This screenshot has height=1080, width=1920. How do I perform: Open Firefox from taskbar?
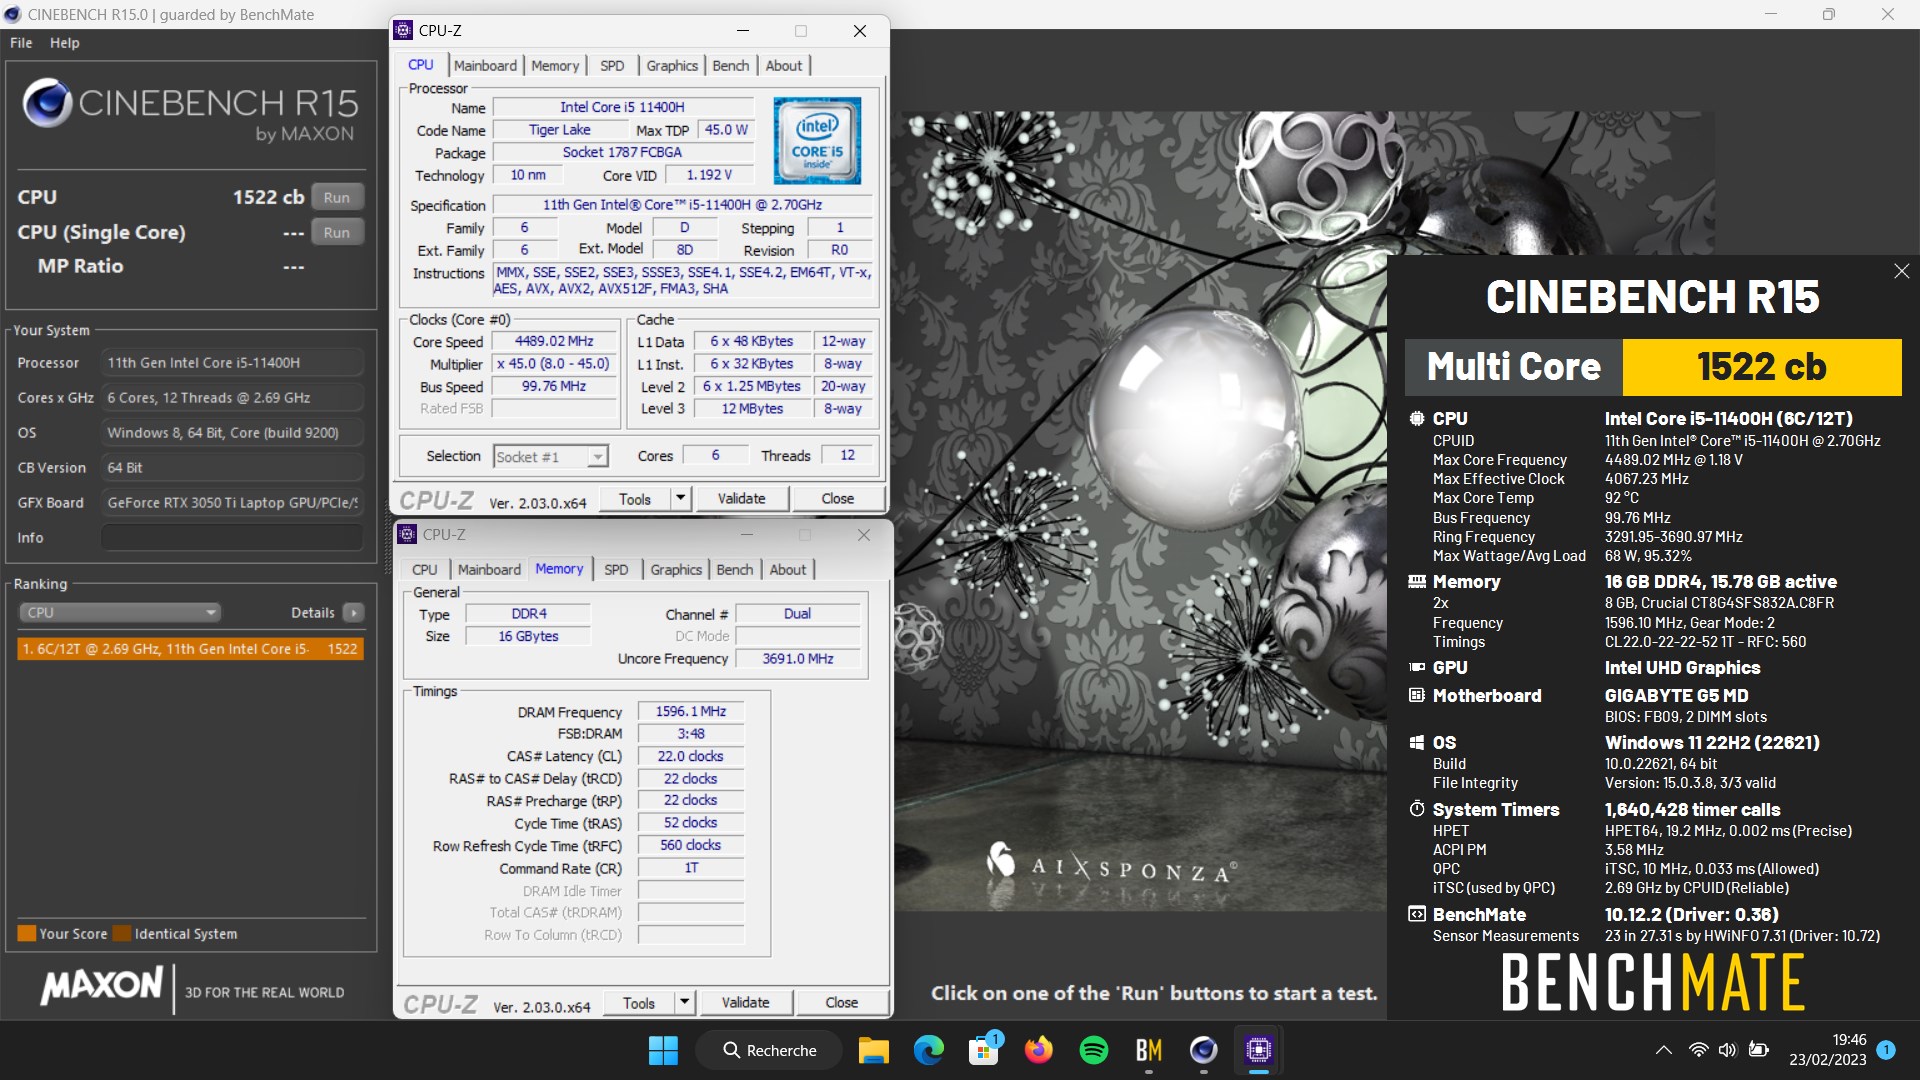[1038, 1050]
